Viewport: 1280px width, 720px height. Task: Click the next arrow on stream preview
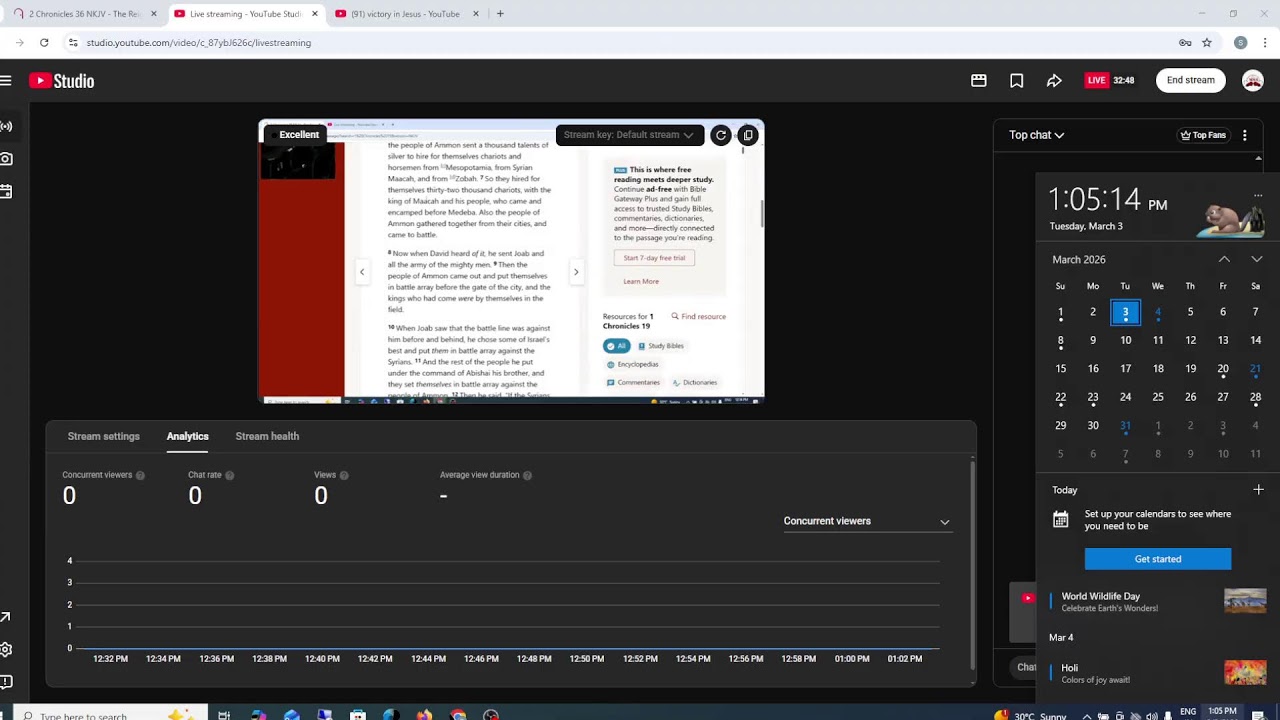click(x=576, y=272)
